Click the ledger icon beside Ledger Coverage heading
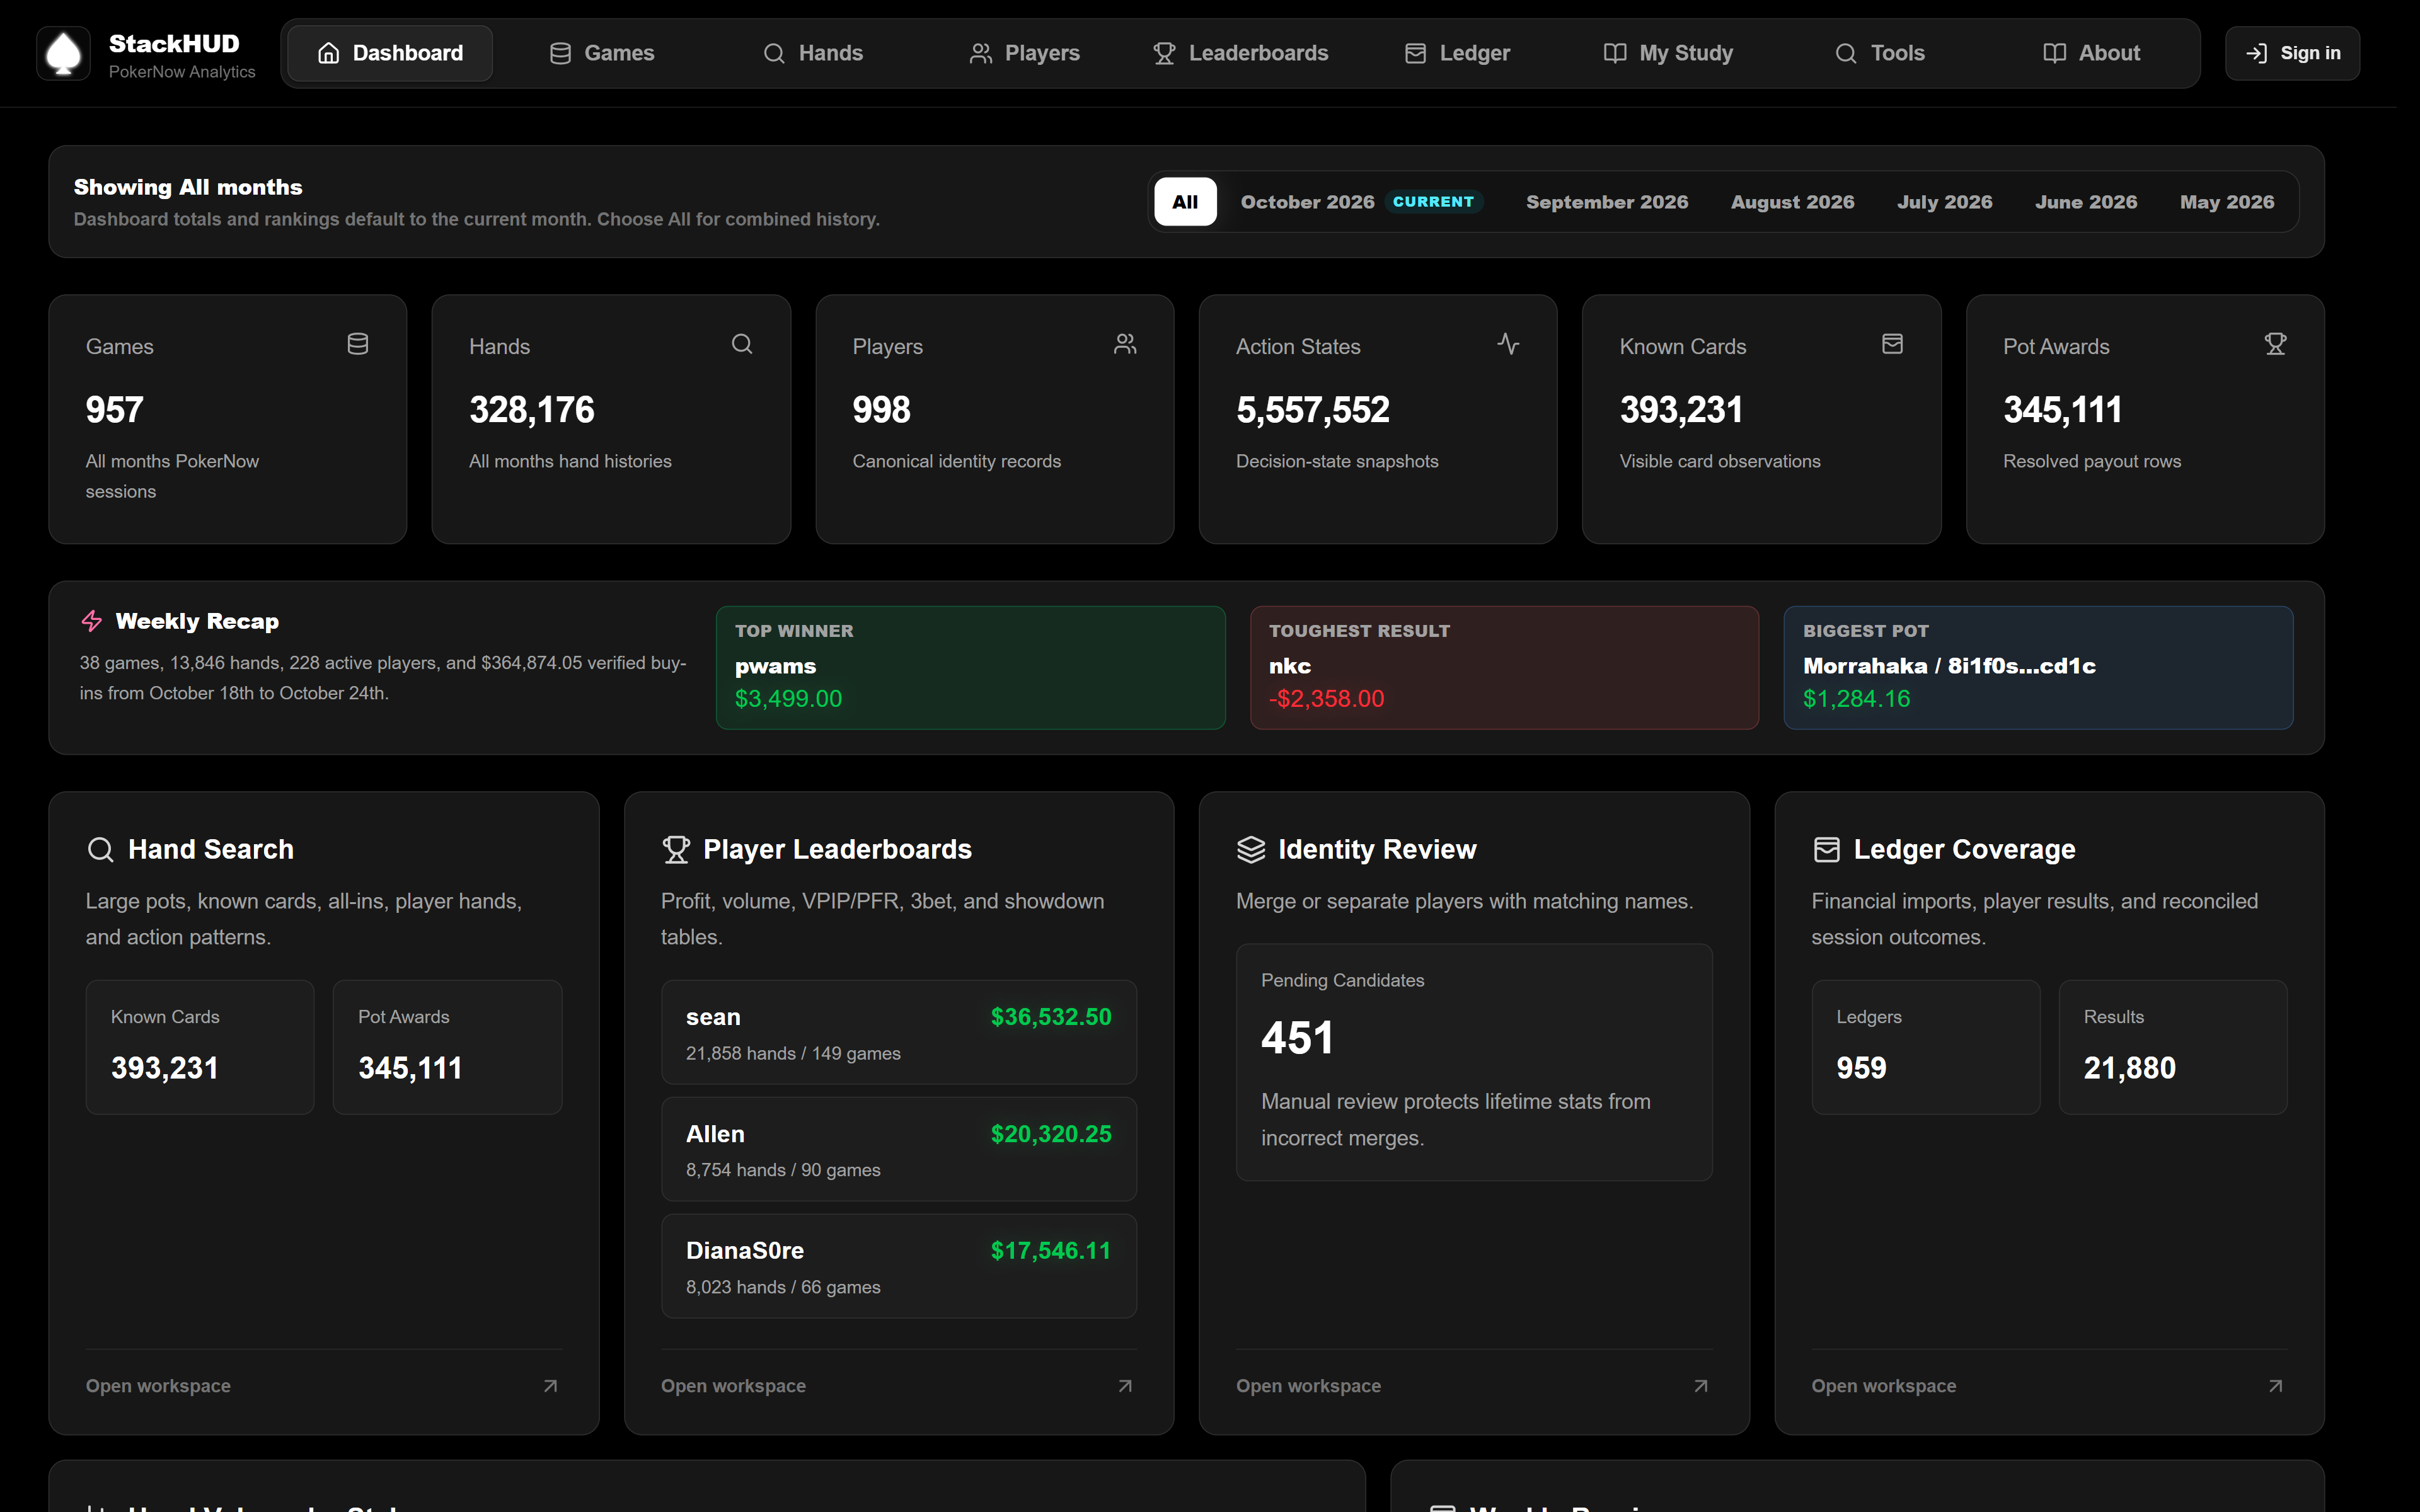This screenshot has width=2420, height=1512. [1826, 850]
